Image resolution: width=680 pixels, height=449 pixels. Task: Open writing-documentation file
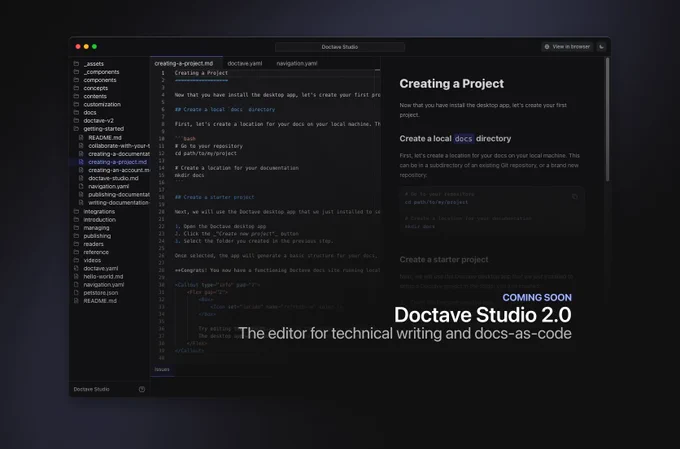119,203
